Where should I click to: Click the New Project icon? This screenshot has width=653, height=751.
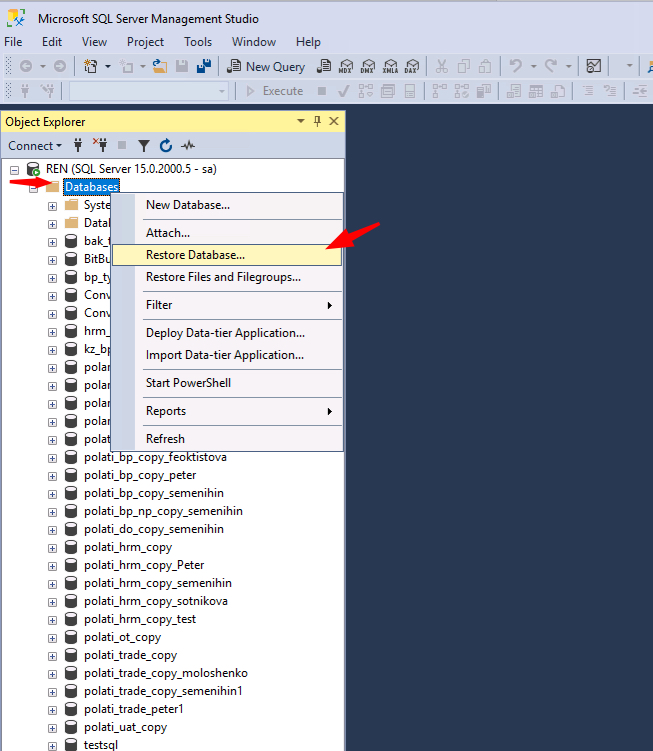click(90, 66)
